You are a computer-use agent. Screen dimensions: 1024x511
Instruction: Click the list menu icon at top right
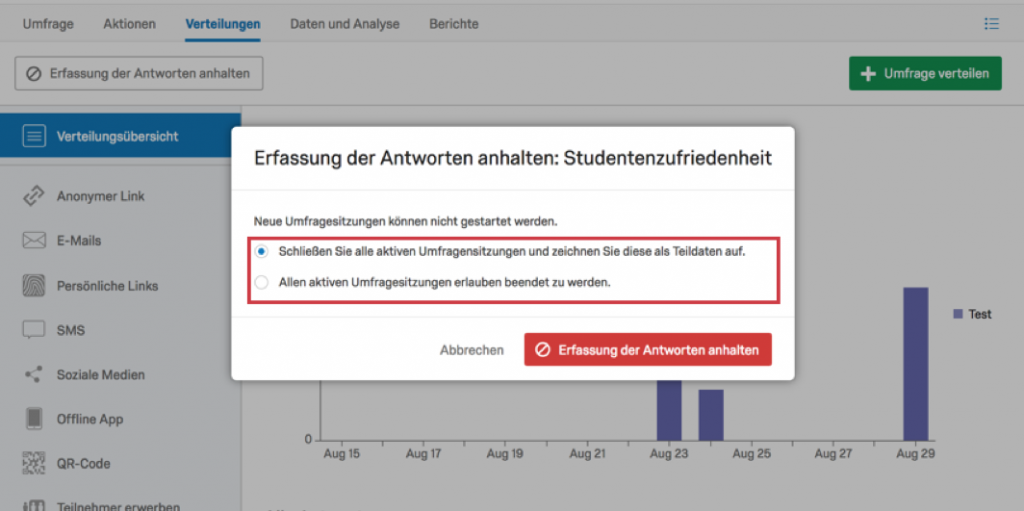coord(991,24)
